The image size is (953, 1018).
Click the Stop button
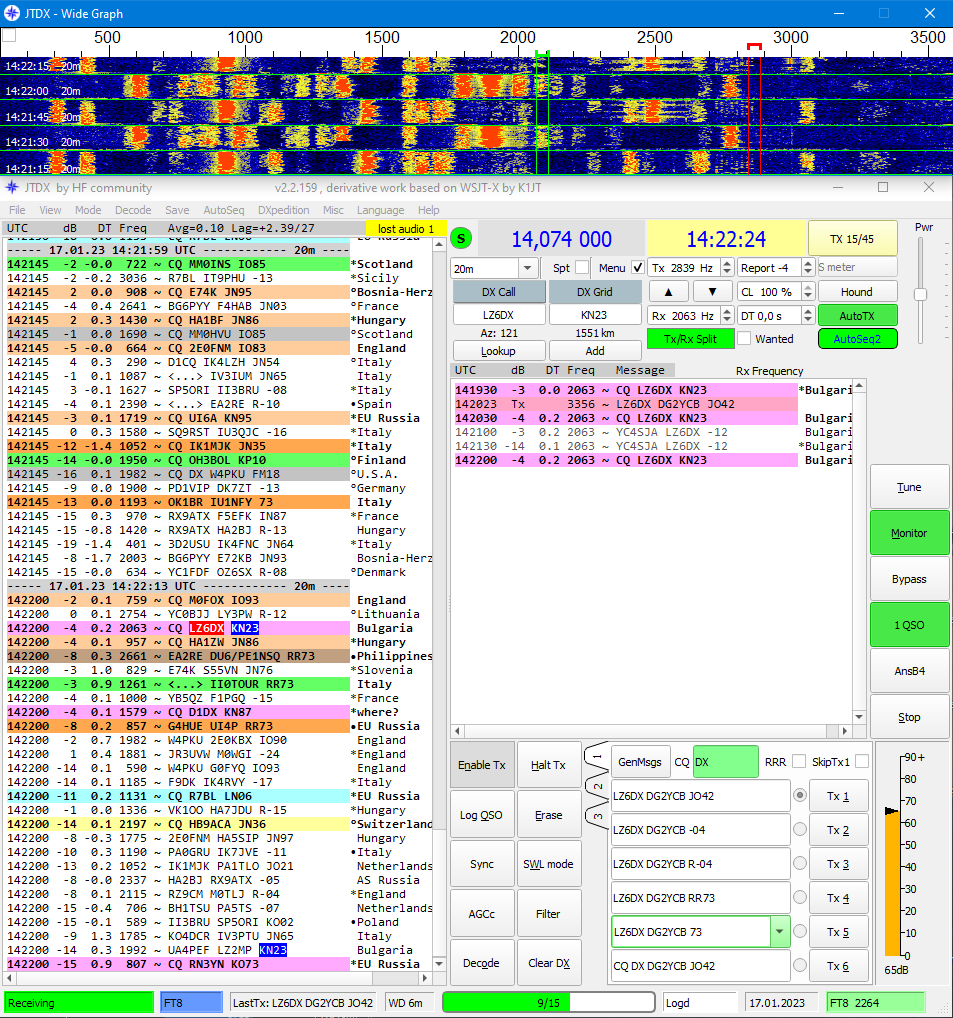click(x=909, y=717)
